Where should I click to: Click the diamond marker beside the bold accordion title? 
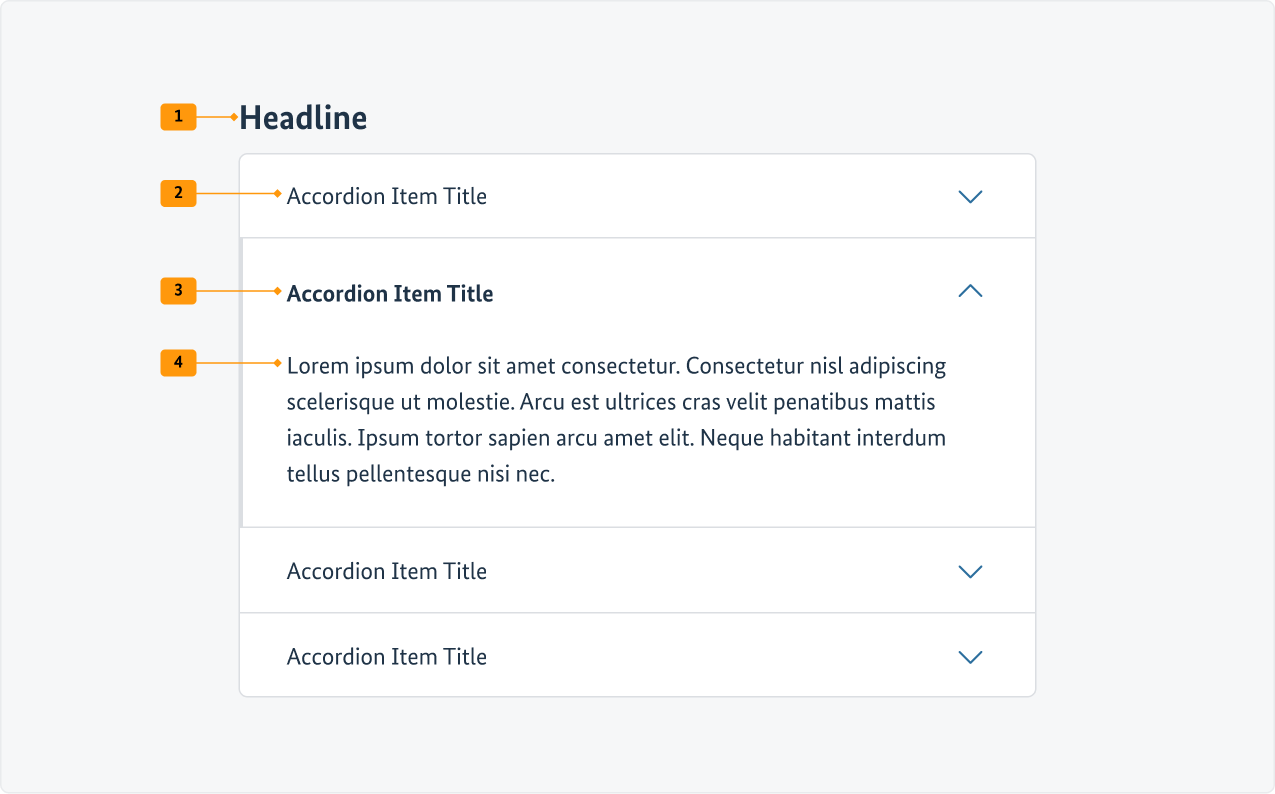coord(278,291)
